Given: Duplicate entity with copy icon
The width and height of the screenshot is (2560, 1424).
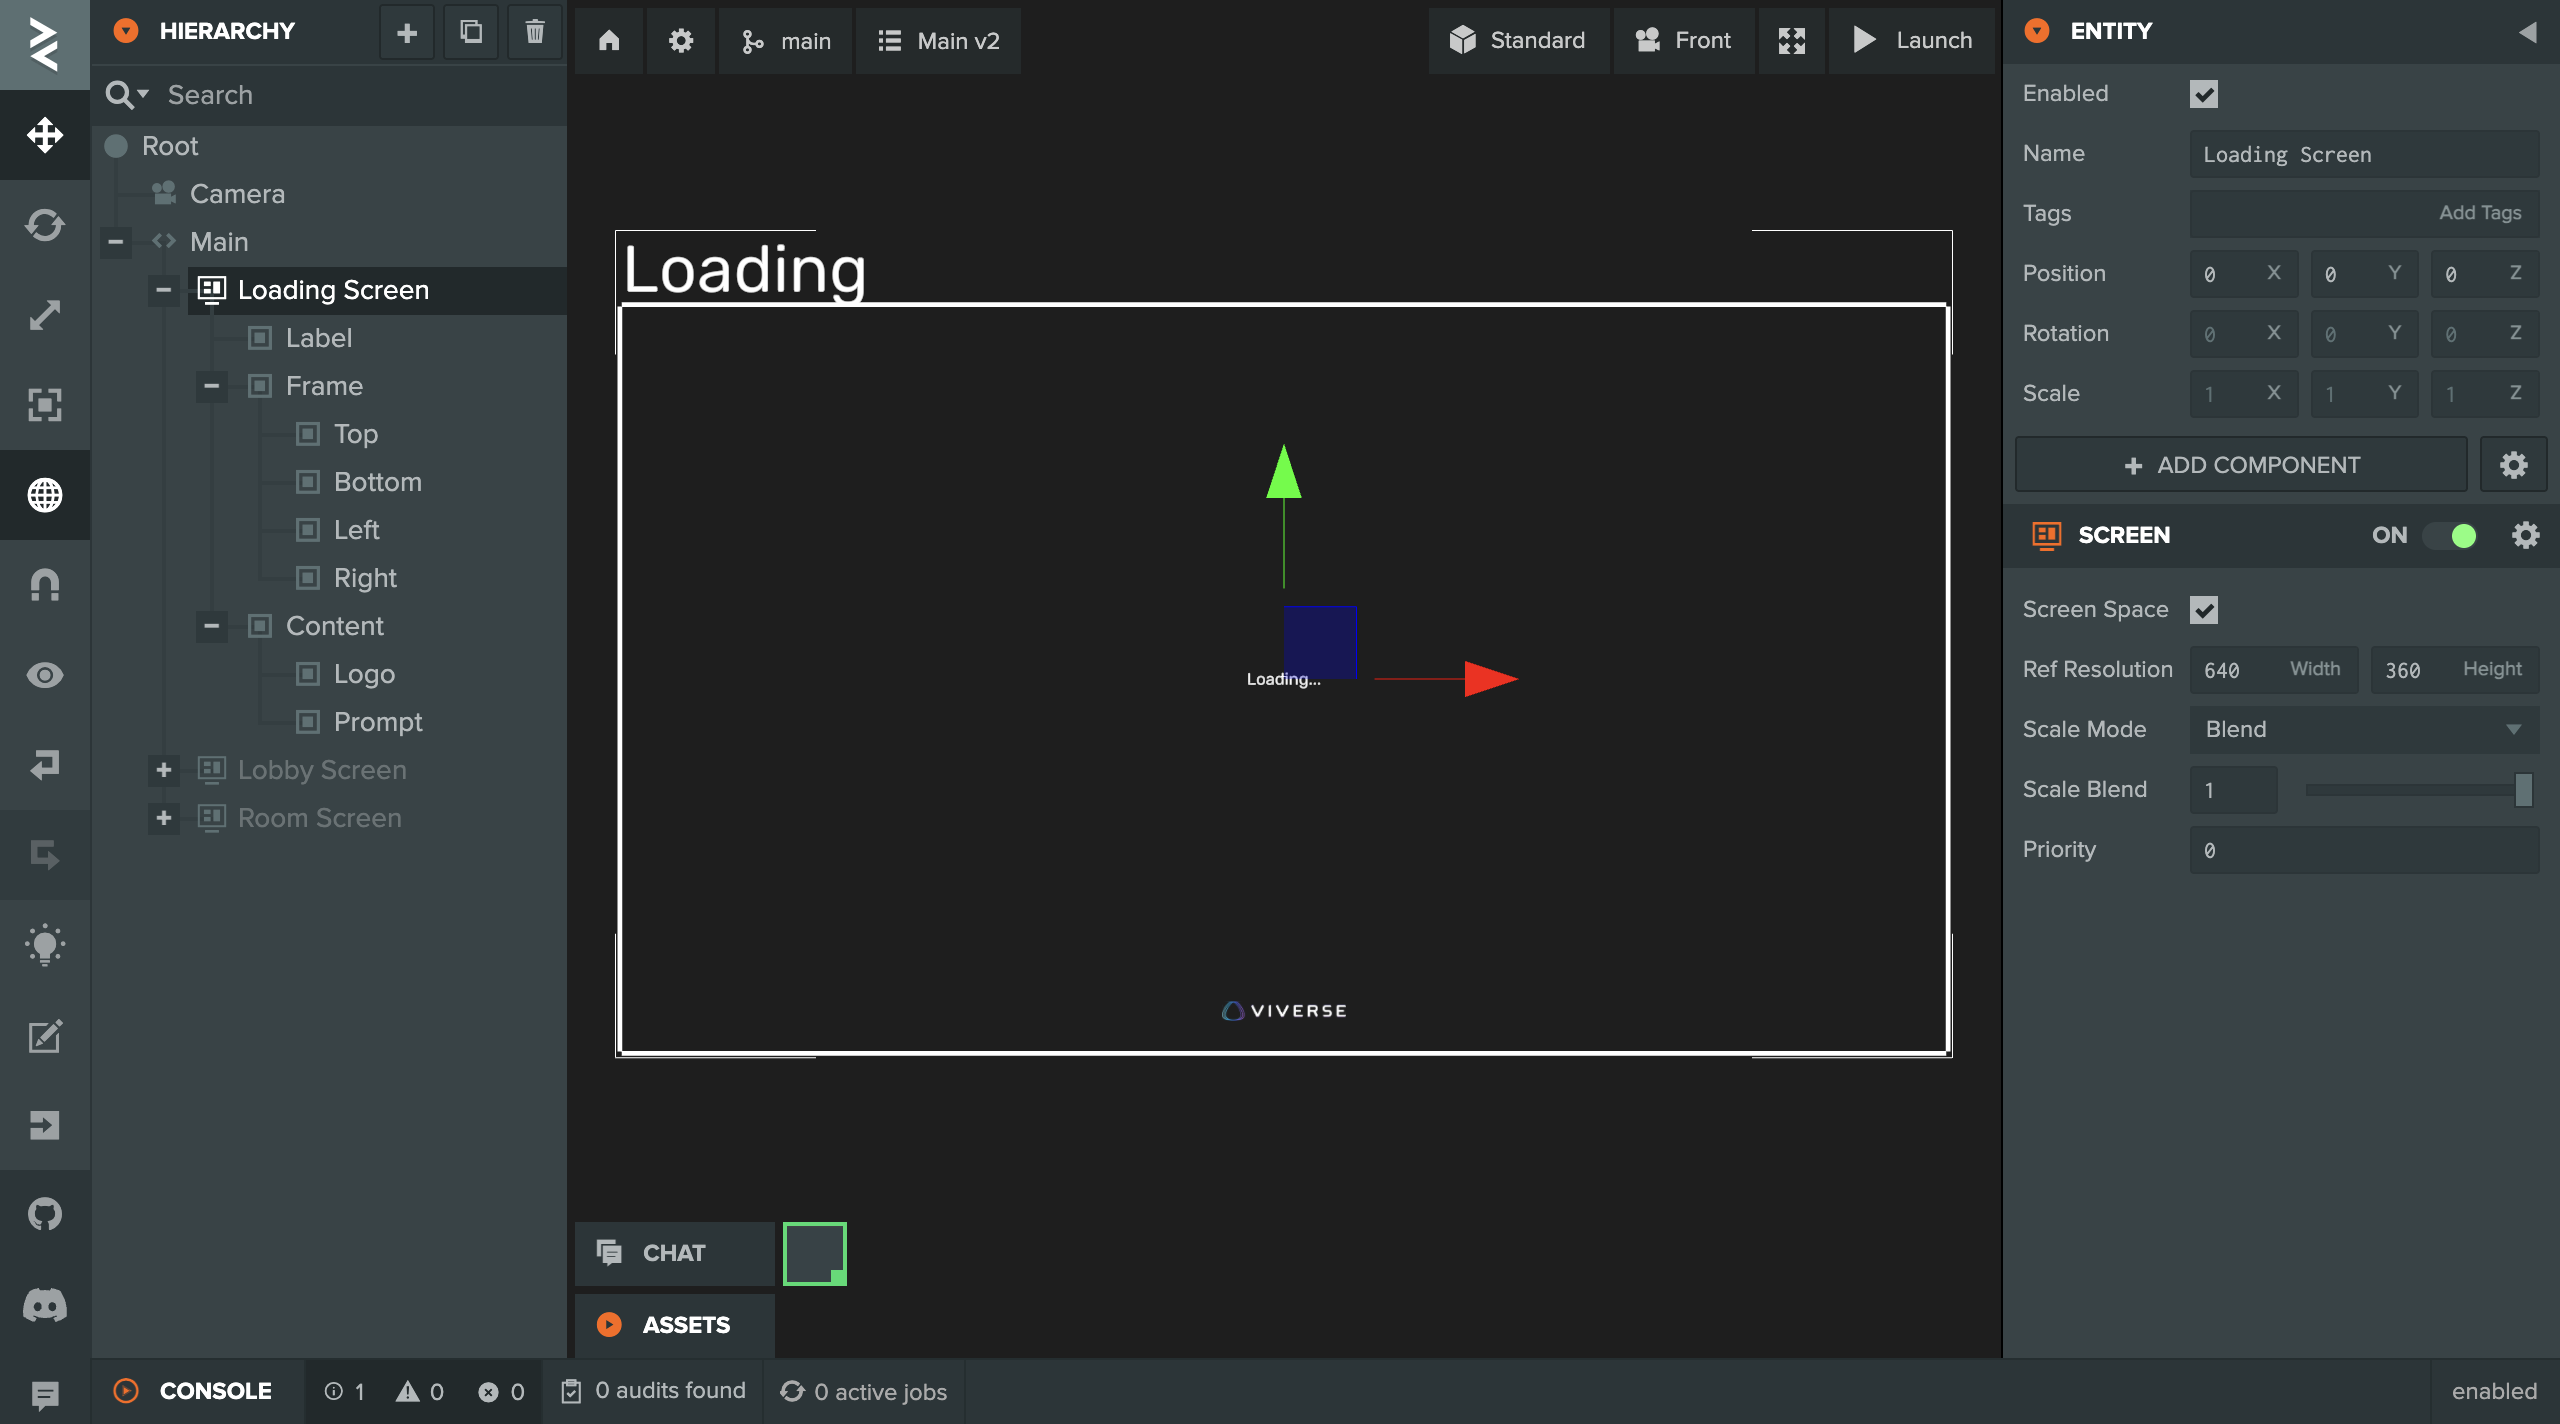Looking at the screenshot, I should (x=471, y=32).
